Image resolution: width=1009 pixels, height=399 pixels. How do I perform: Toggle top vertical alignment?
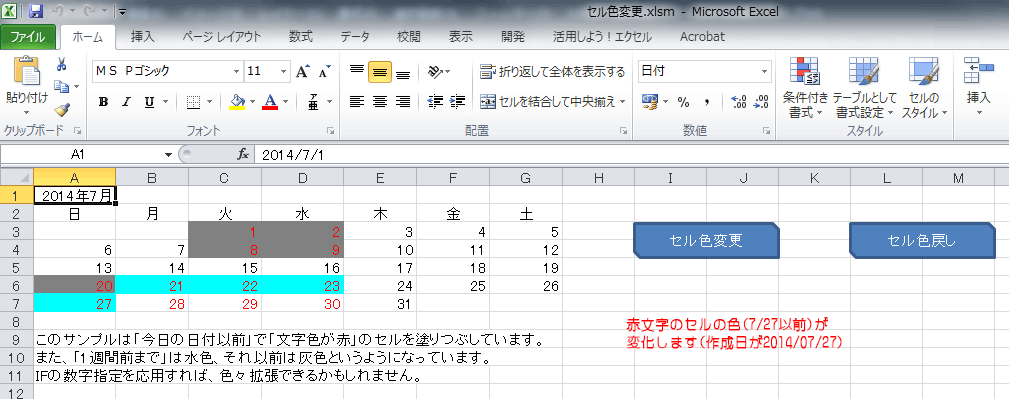pos(356,71)
